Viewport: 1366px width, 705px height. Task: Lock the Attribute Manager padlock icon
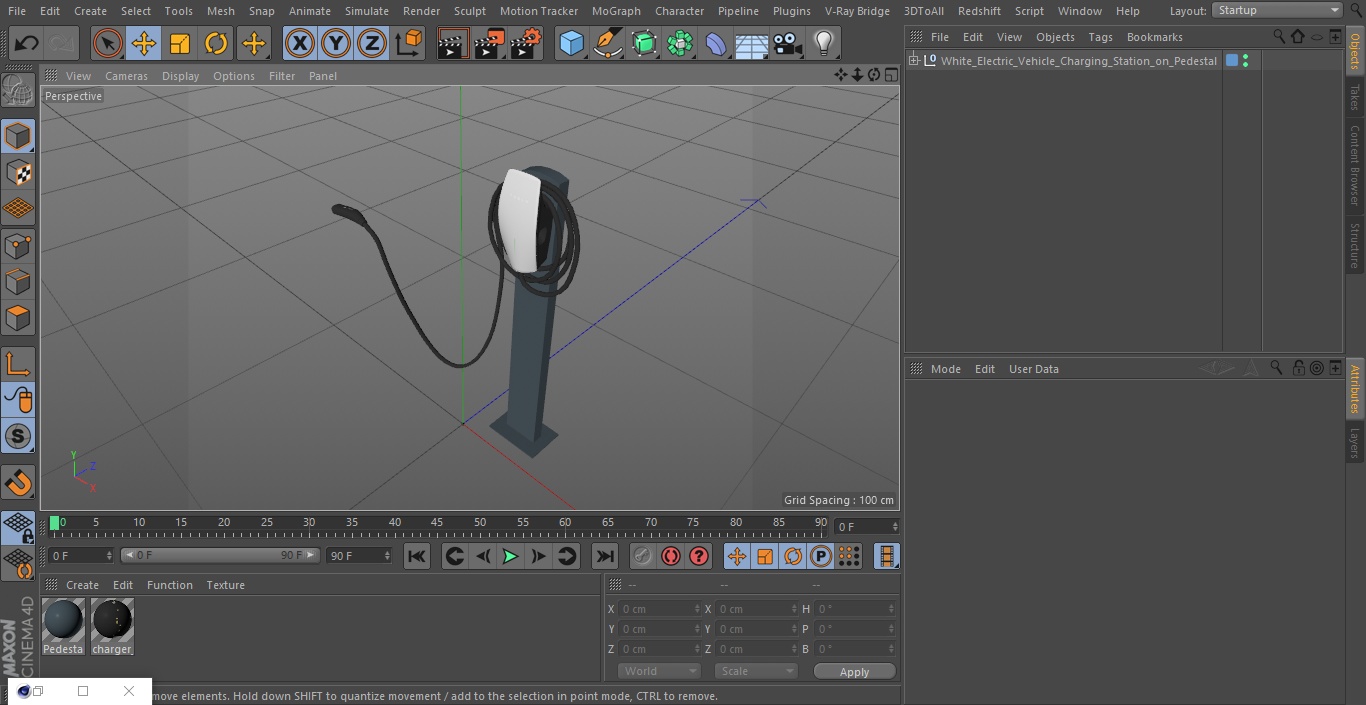pos(1299,368)
